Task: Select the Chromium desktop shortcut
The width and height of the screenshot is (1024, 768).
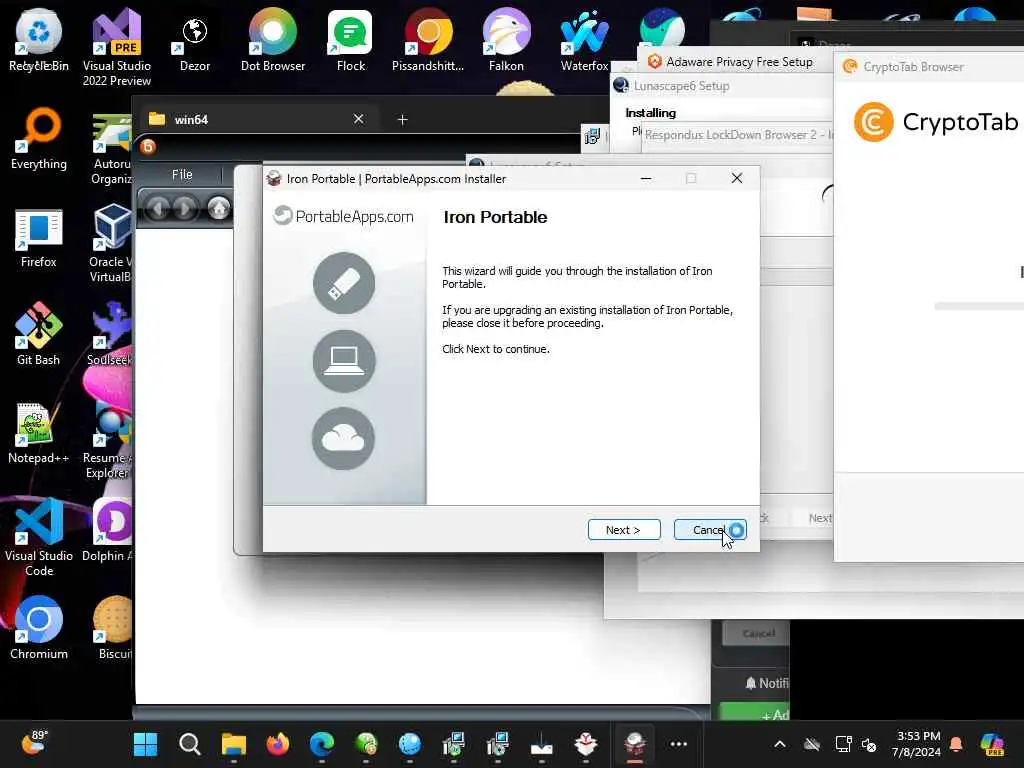Action: point(39,628)
